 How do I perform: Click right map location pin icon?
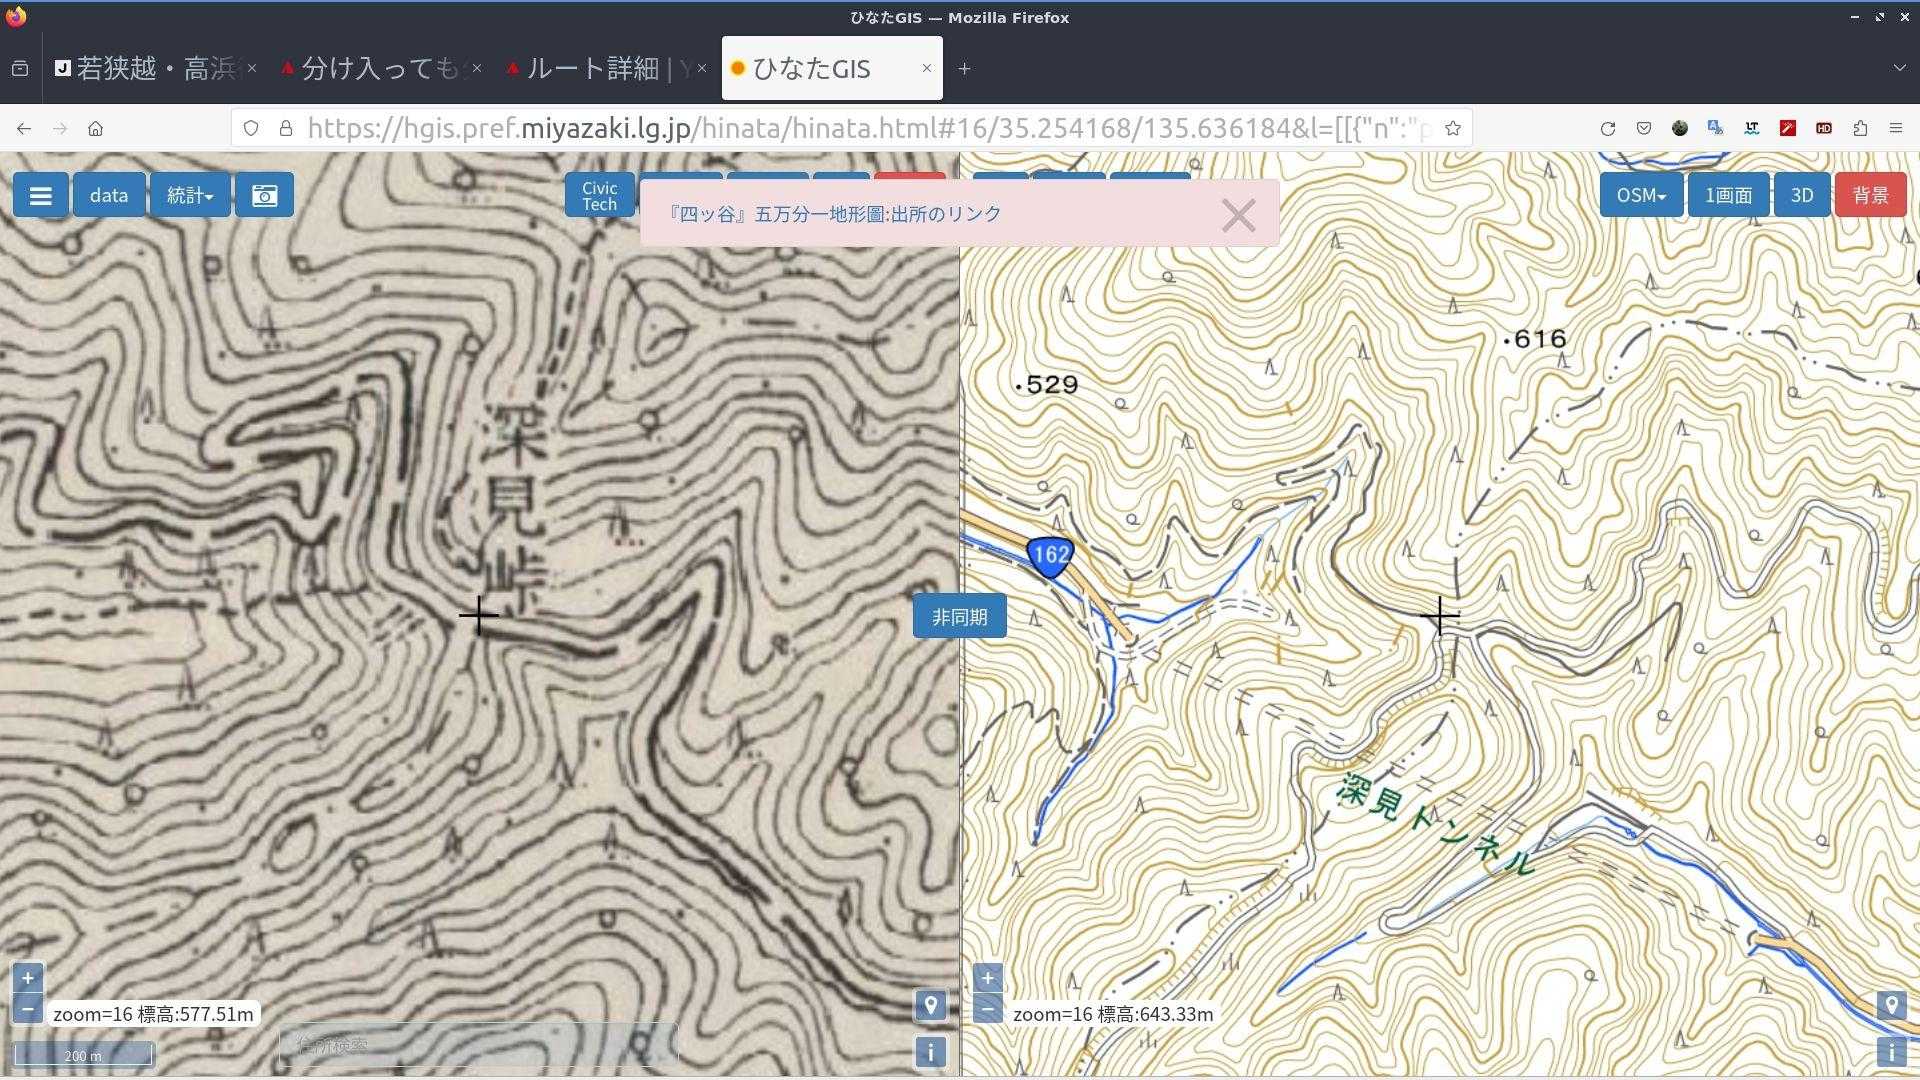1890,1005
